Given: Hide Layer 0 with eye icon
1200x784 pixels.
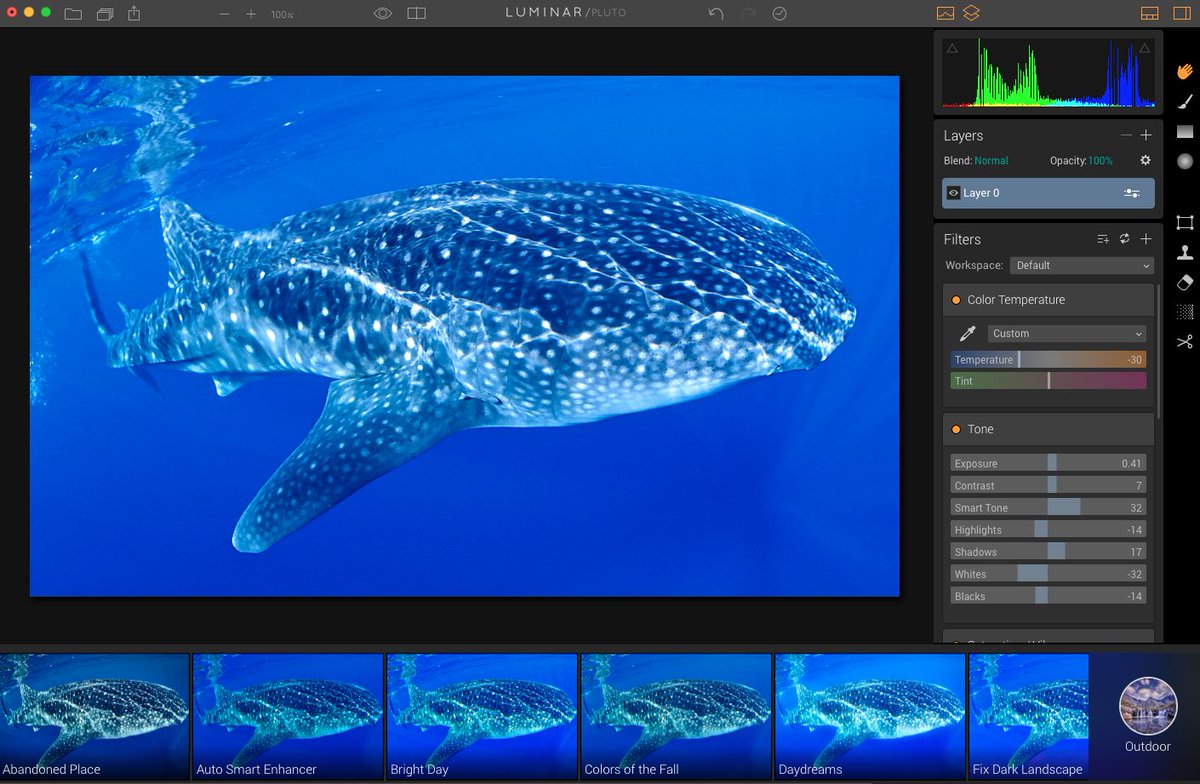Looking at the screenshot, I should coord(953,193).
